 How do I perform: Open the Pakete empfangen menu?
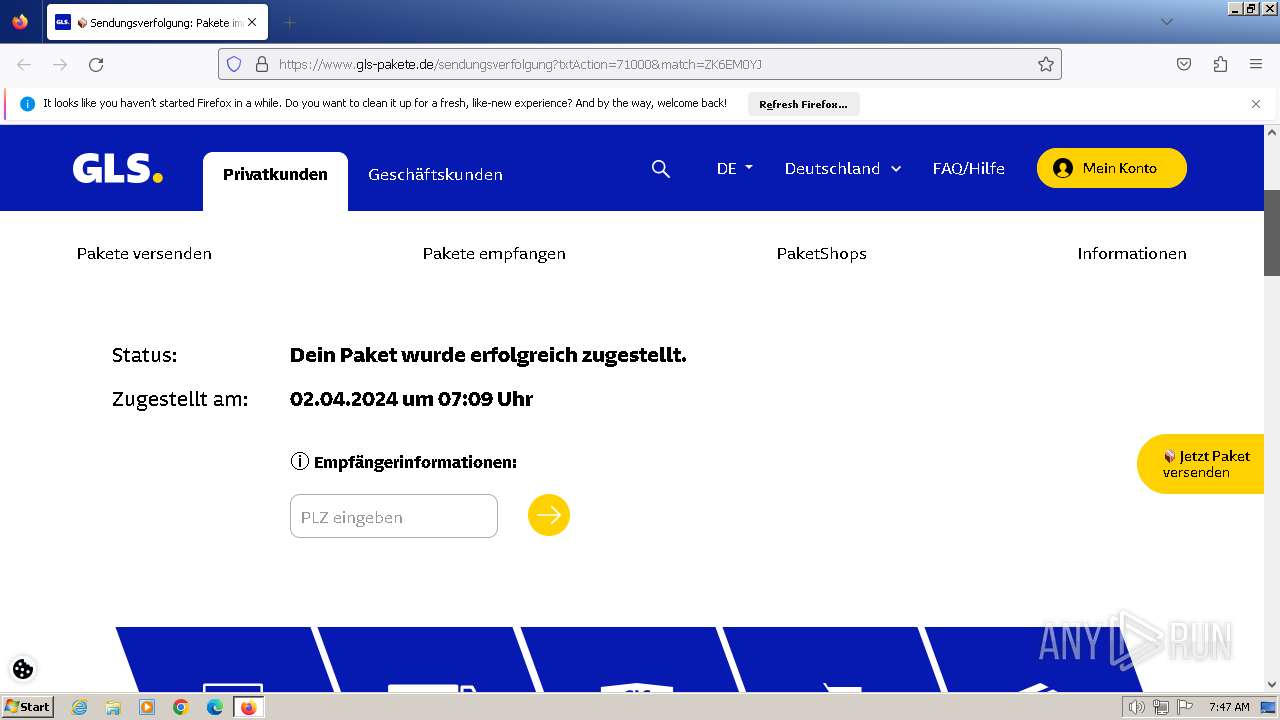click(494, 253)
